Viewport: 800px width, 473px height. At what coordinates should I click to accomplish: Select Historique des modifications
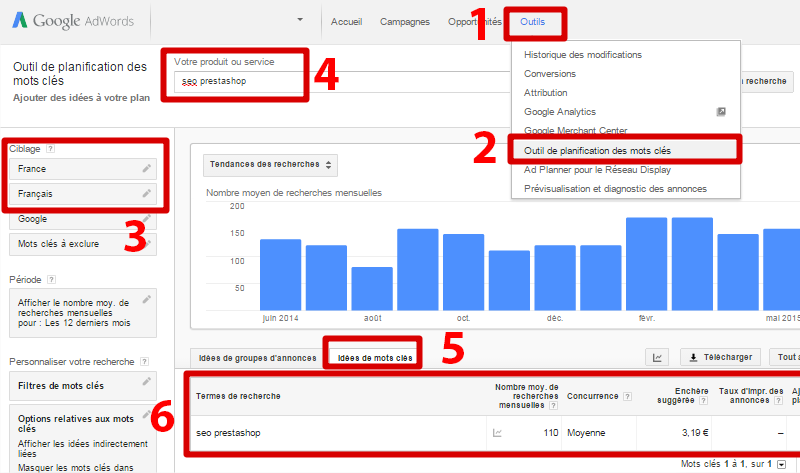[583, 55]
